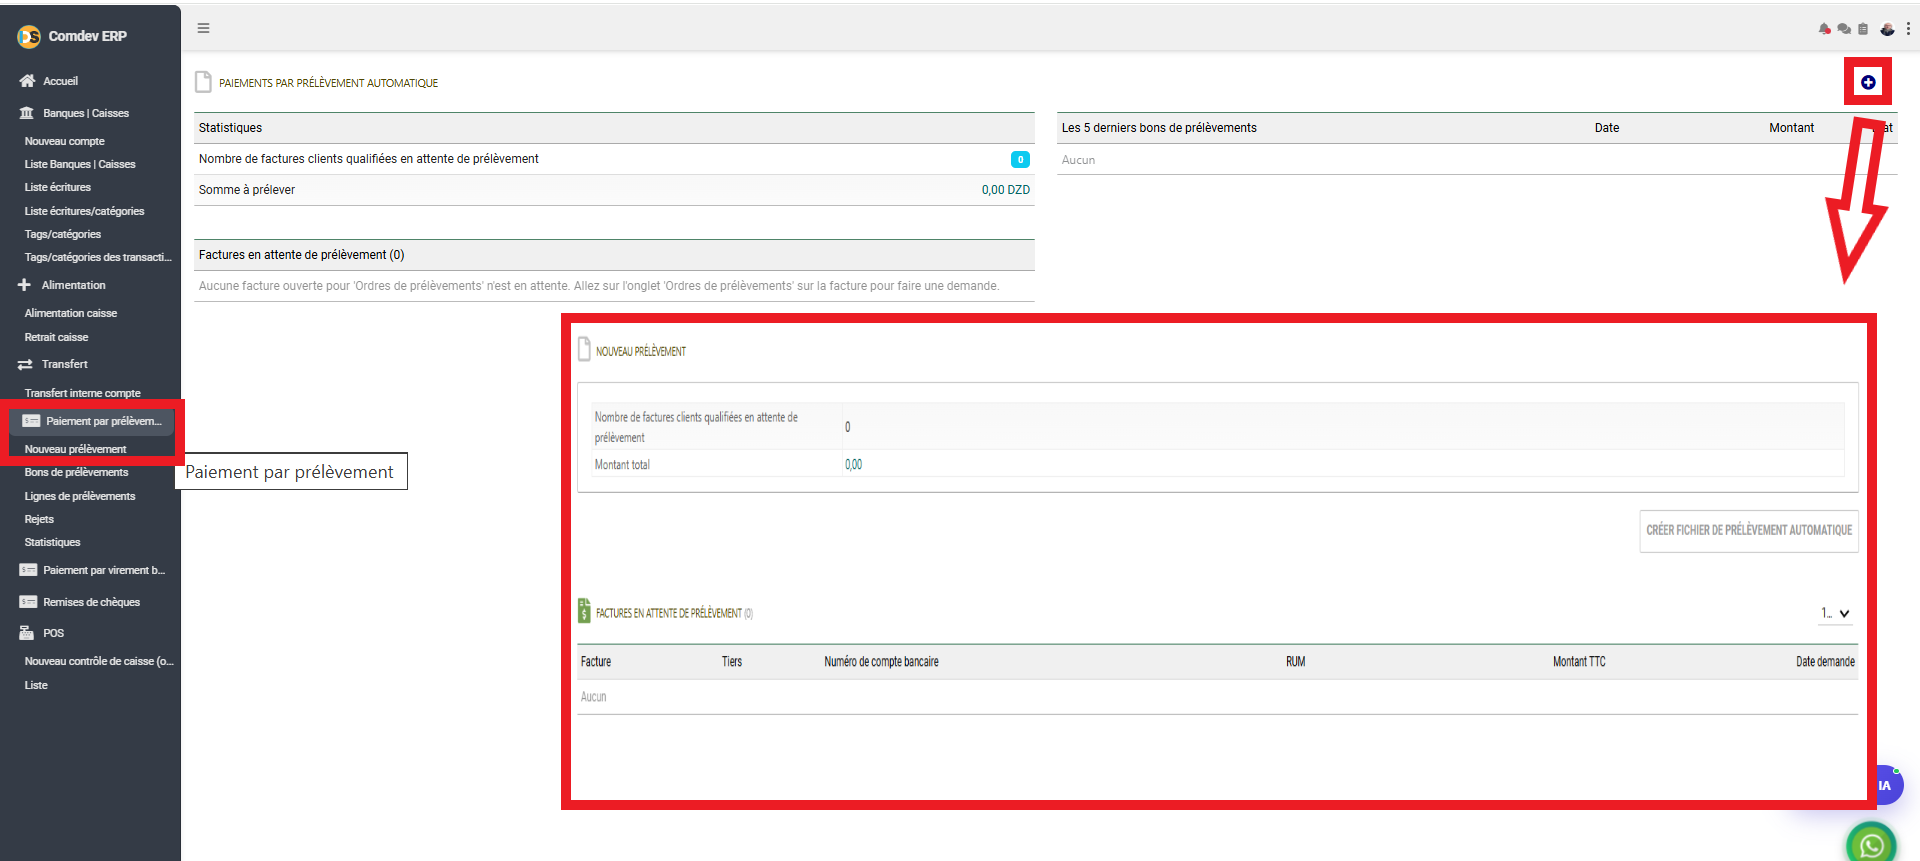Open Lignes de prélèvements entry
The height and width of the screenshot is (861, 1920).
click(x=80, y=496)
